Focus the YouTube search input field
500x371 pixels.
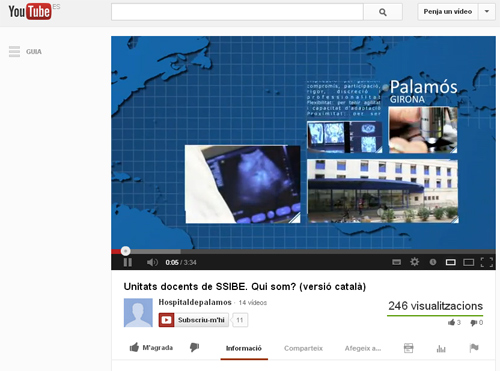coord(237,12)
